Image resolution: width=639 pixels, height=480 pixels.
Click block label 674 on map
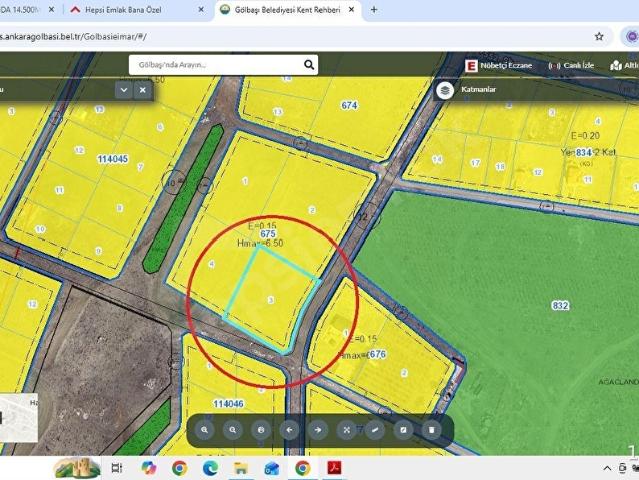point(349,106)
